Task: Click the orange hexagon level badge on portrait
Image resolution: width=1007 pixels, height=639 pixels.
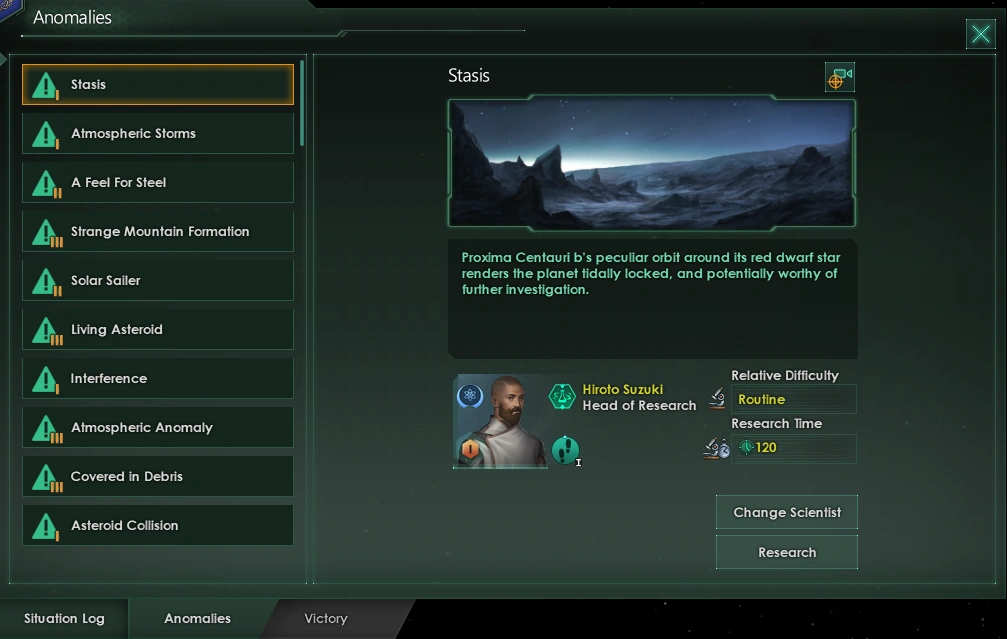Action: tap(470, 449)
